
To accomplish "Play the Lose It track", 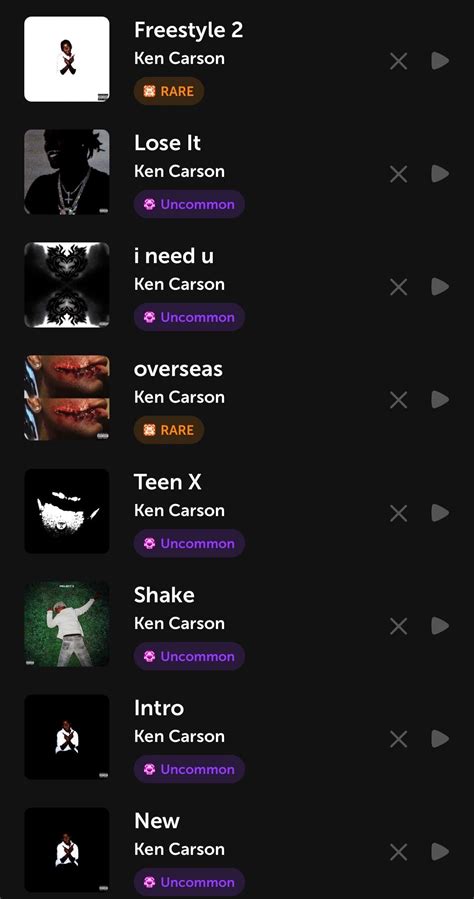I will point(440,174).
